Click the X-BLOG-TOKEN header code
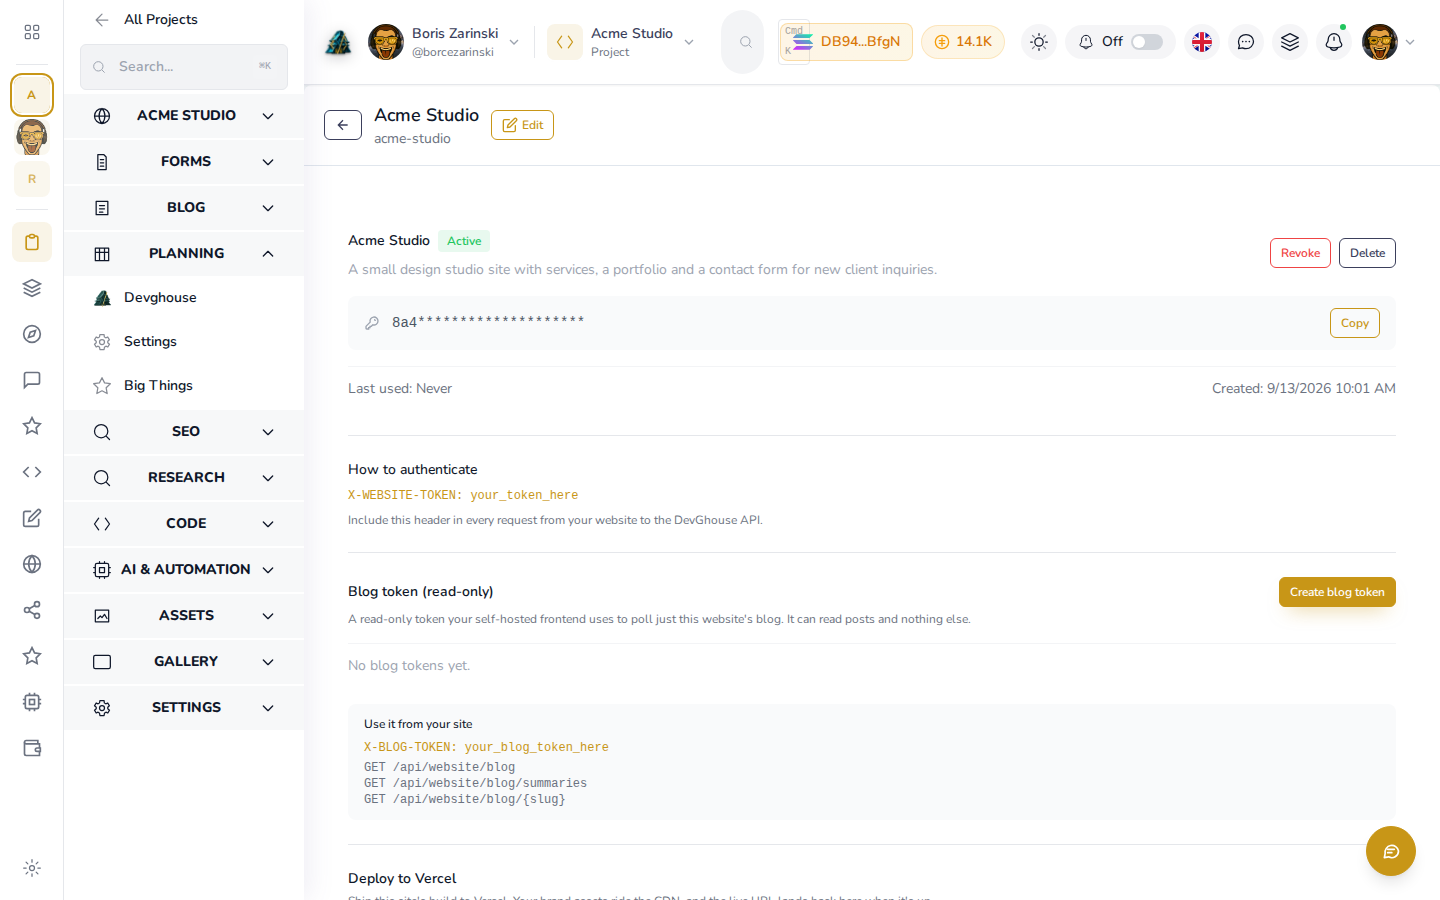Viewport: 1440px width, 900px height. pyautogui.click(x=486, y=747)
